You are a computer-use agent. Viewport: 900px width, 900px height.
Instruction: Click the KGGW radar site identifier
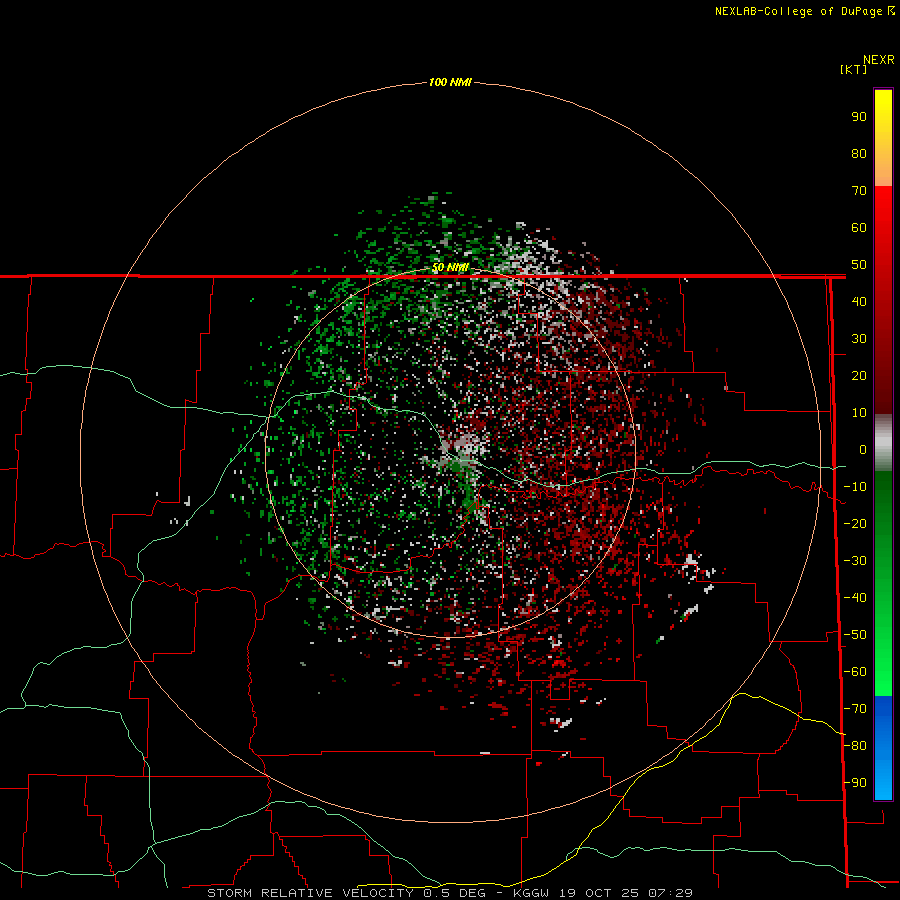coord(533,893)
